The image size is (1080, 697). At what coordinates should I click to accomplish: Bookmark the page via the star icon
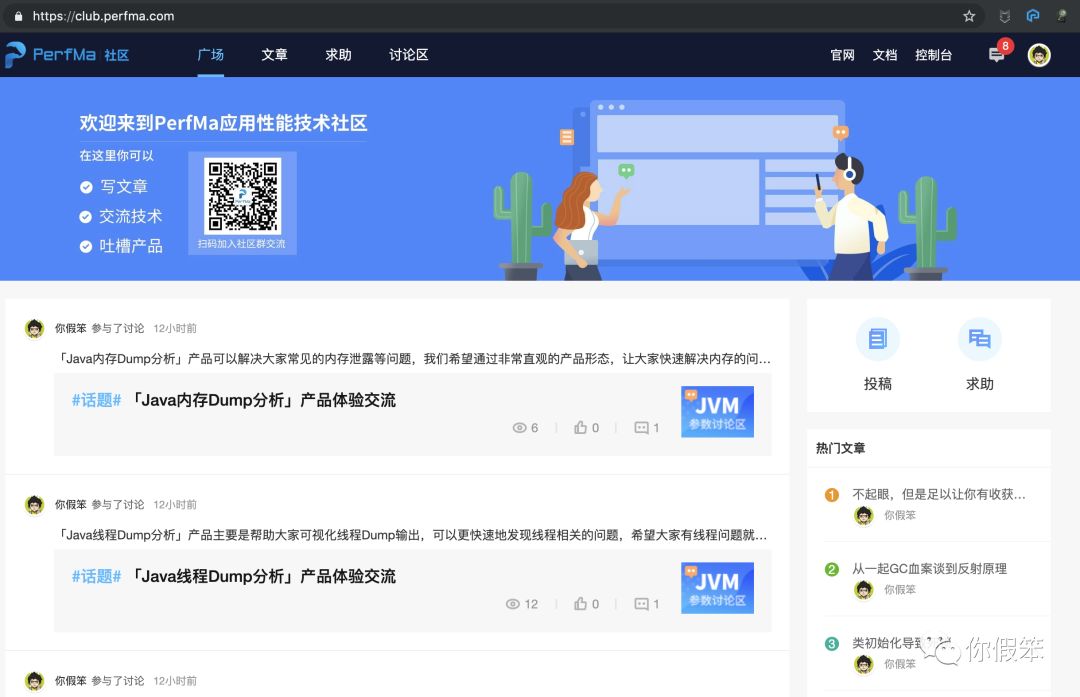(970, 16)
